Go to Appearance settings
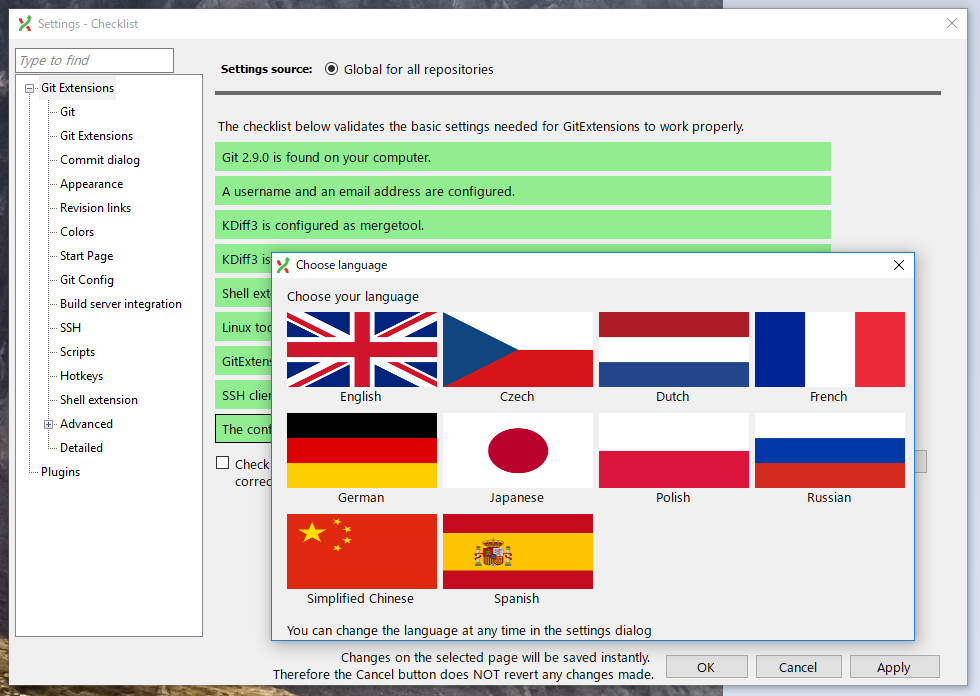 91,184
